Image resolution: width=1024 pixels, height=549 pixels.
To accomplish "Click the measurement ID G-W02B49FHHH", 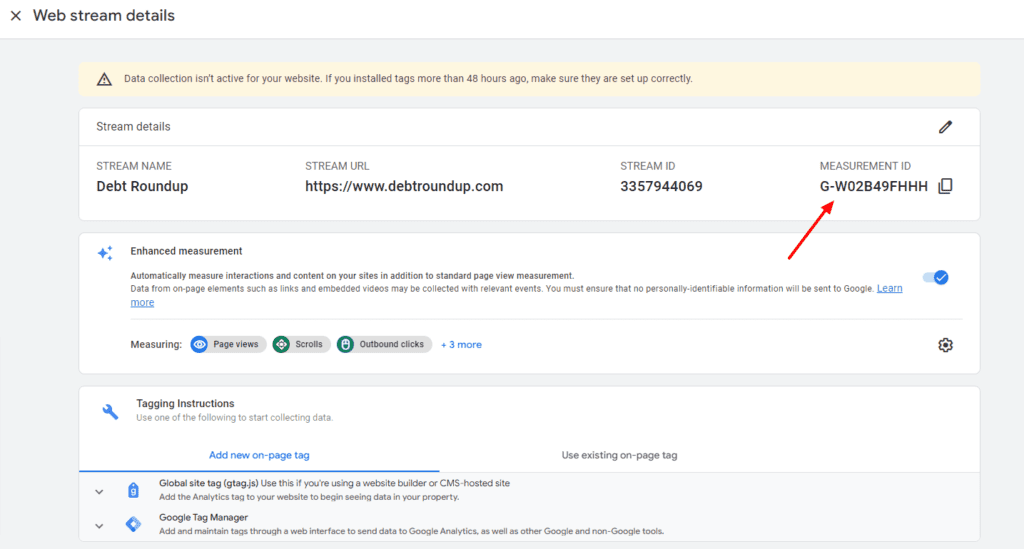I will coord(874,186).
